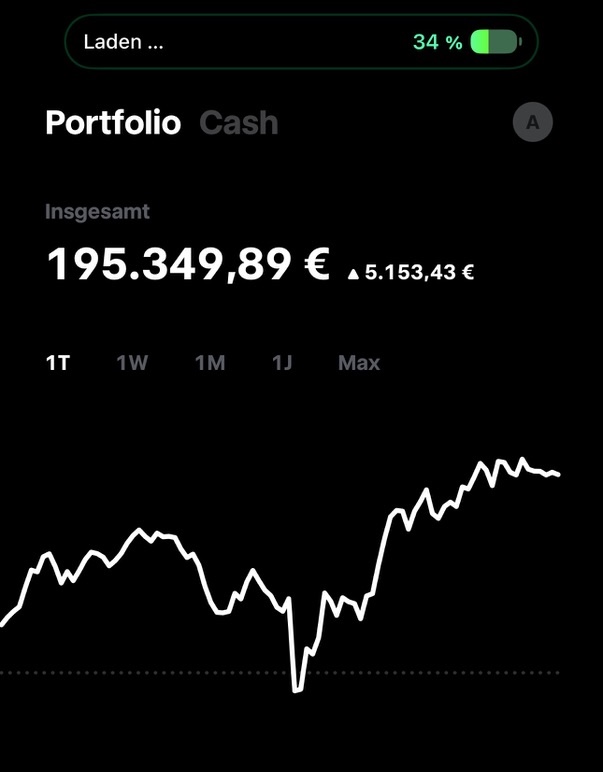The height and width of the screenshot is (772, 603).
Task: Select the 1M time range
Action: tap(210, 363)
